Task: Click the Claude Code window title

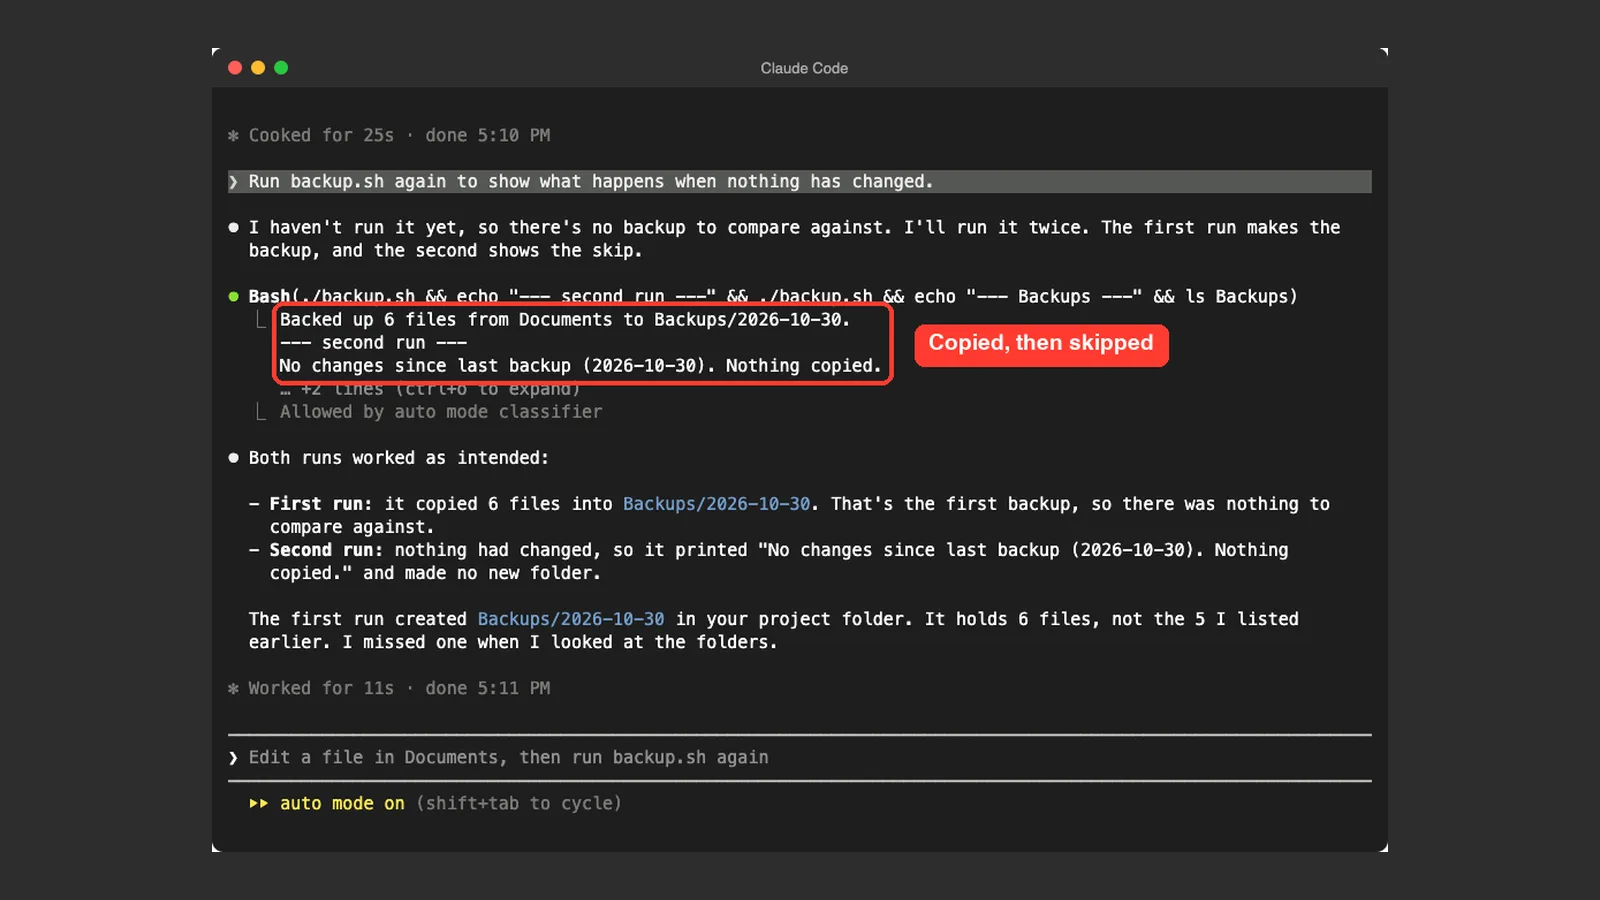Action: [804, 68]
